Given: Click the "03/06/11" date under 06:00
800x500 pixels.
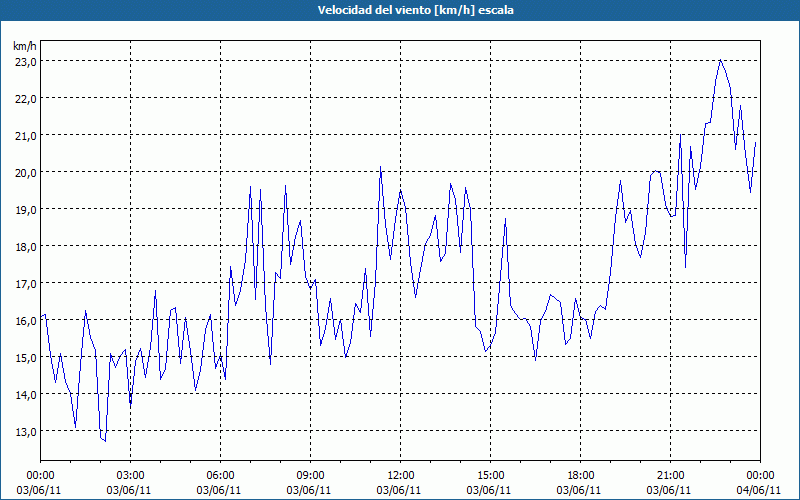Looking at the screenshot, I should click(x=218, y=490).
